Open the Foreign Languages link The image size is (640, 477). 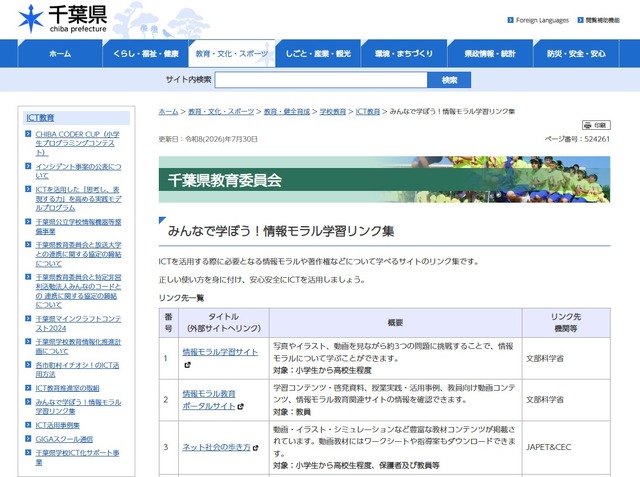(542, 20)
